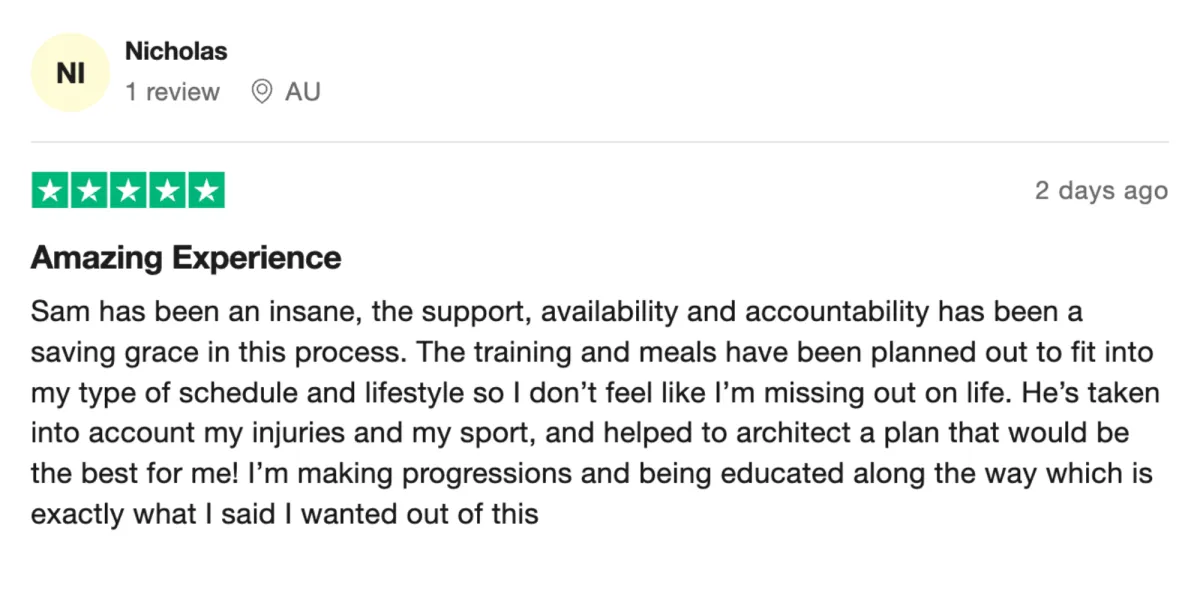1200x600 pixels.
Task: Click the line starting "Sam has been"
Action: (557, 312)
